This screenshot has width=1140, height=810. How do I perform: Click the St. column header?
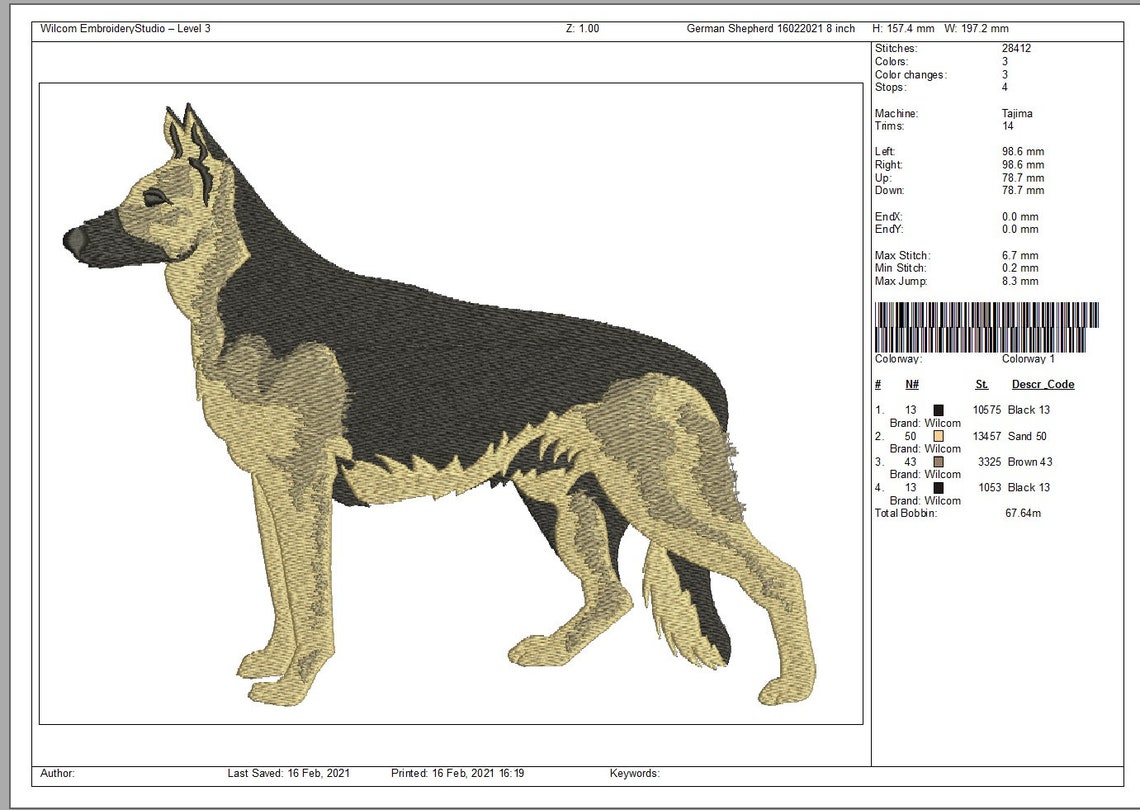coord(980,384)
